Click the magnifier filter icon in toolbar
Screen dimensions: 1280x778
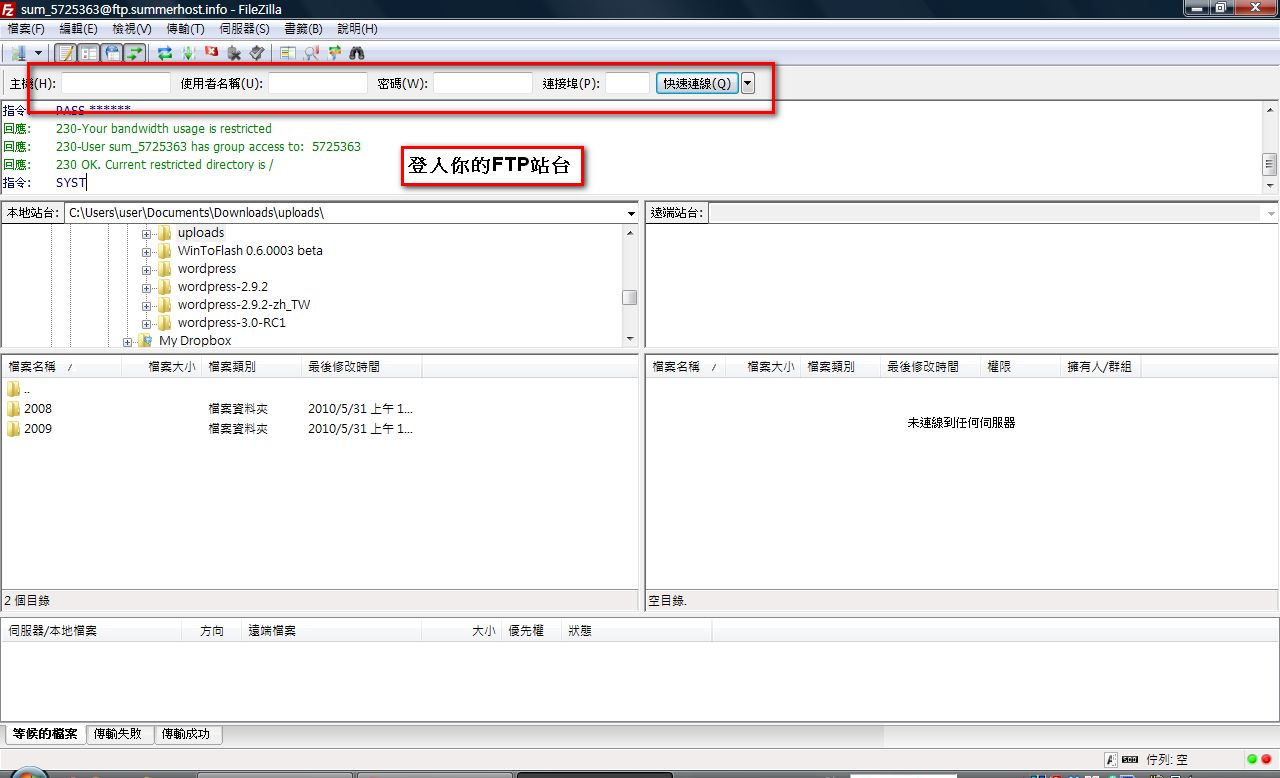point(311,53)
